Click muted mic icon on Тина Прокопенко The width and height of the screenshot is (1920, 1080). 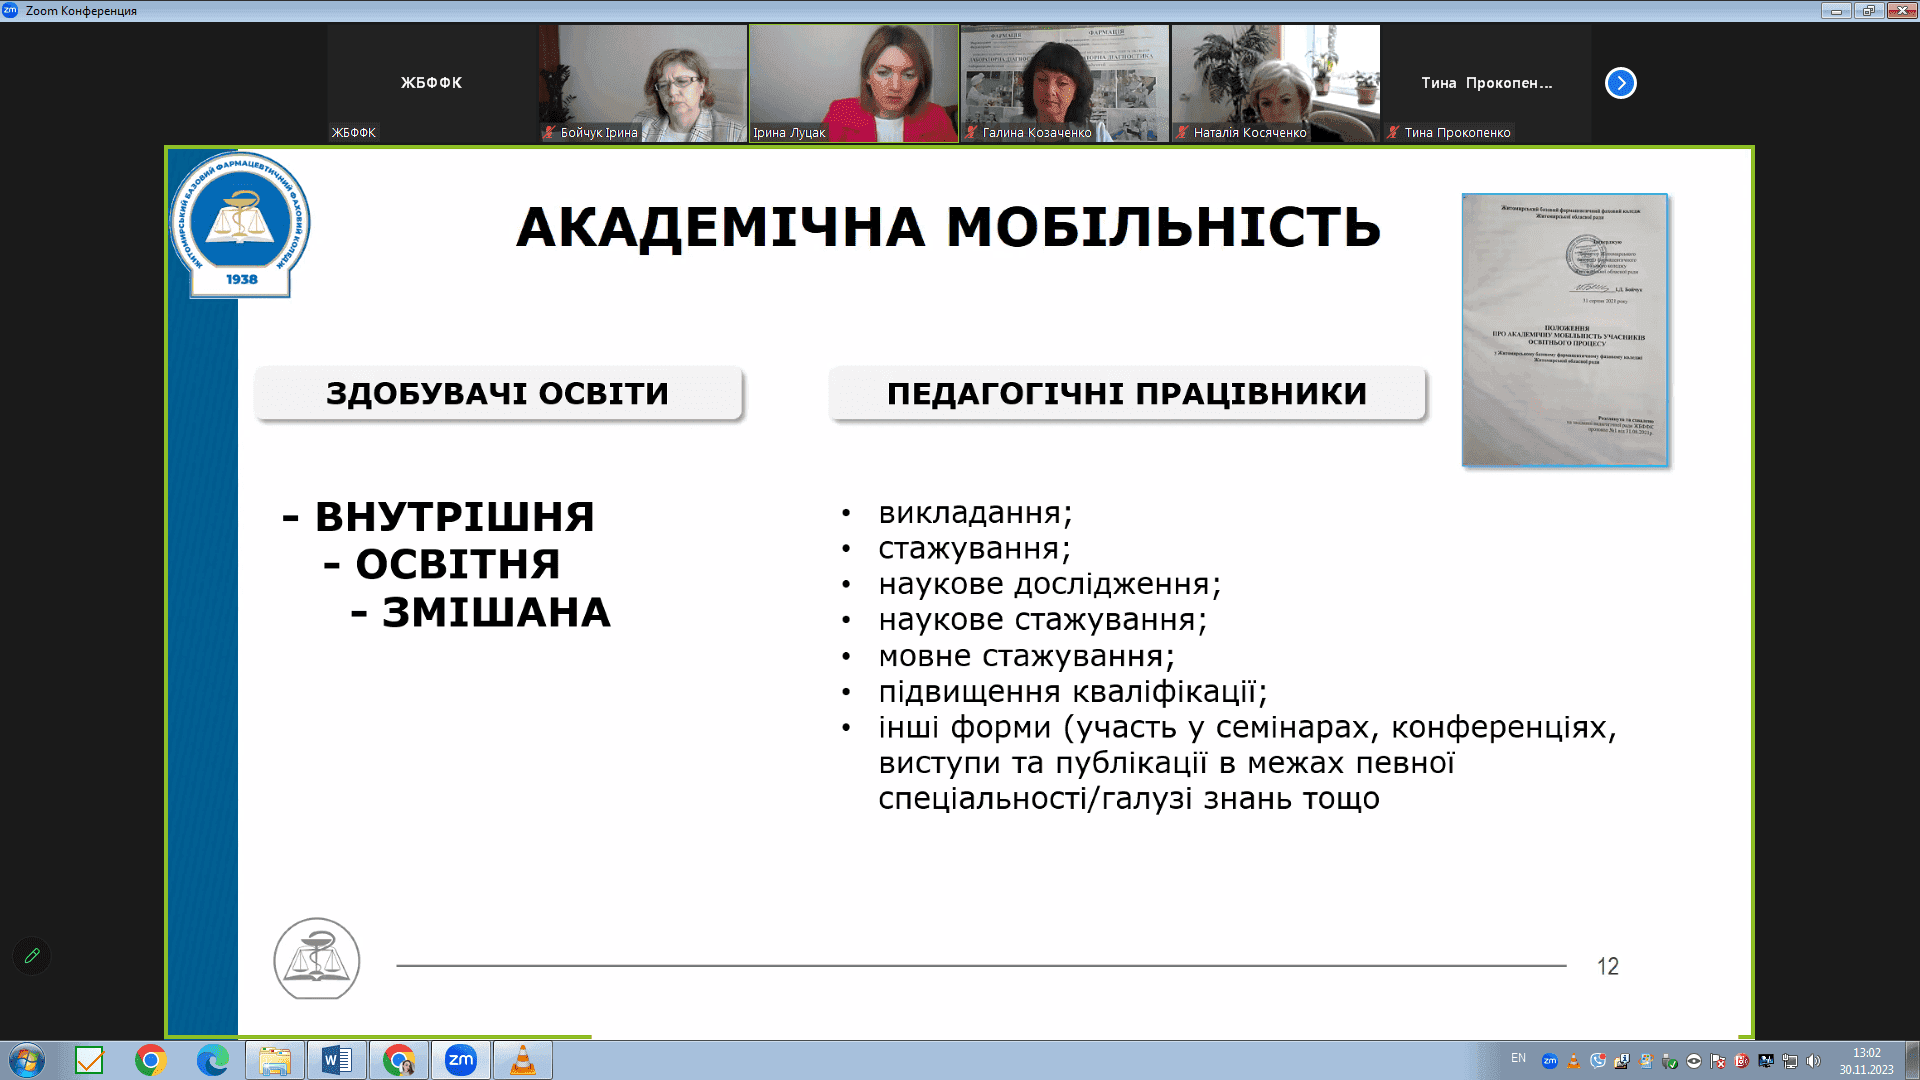click(1393, 132)
